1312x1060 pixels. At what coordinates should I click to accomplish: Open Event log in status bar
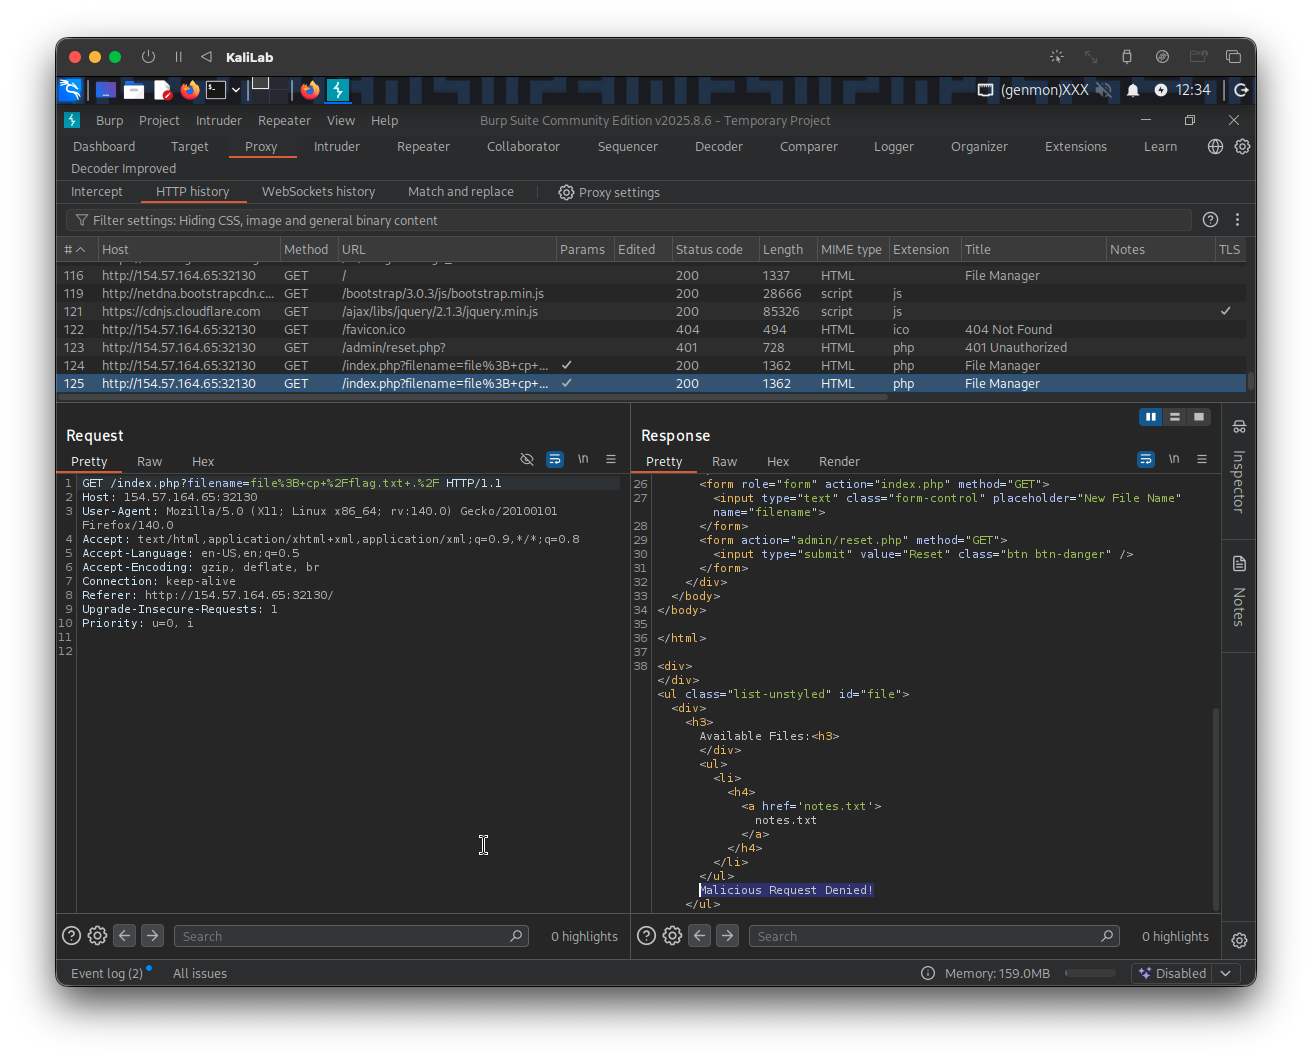(x=107, y=973)
